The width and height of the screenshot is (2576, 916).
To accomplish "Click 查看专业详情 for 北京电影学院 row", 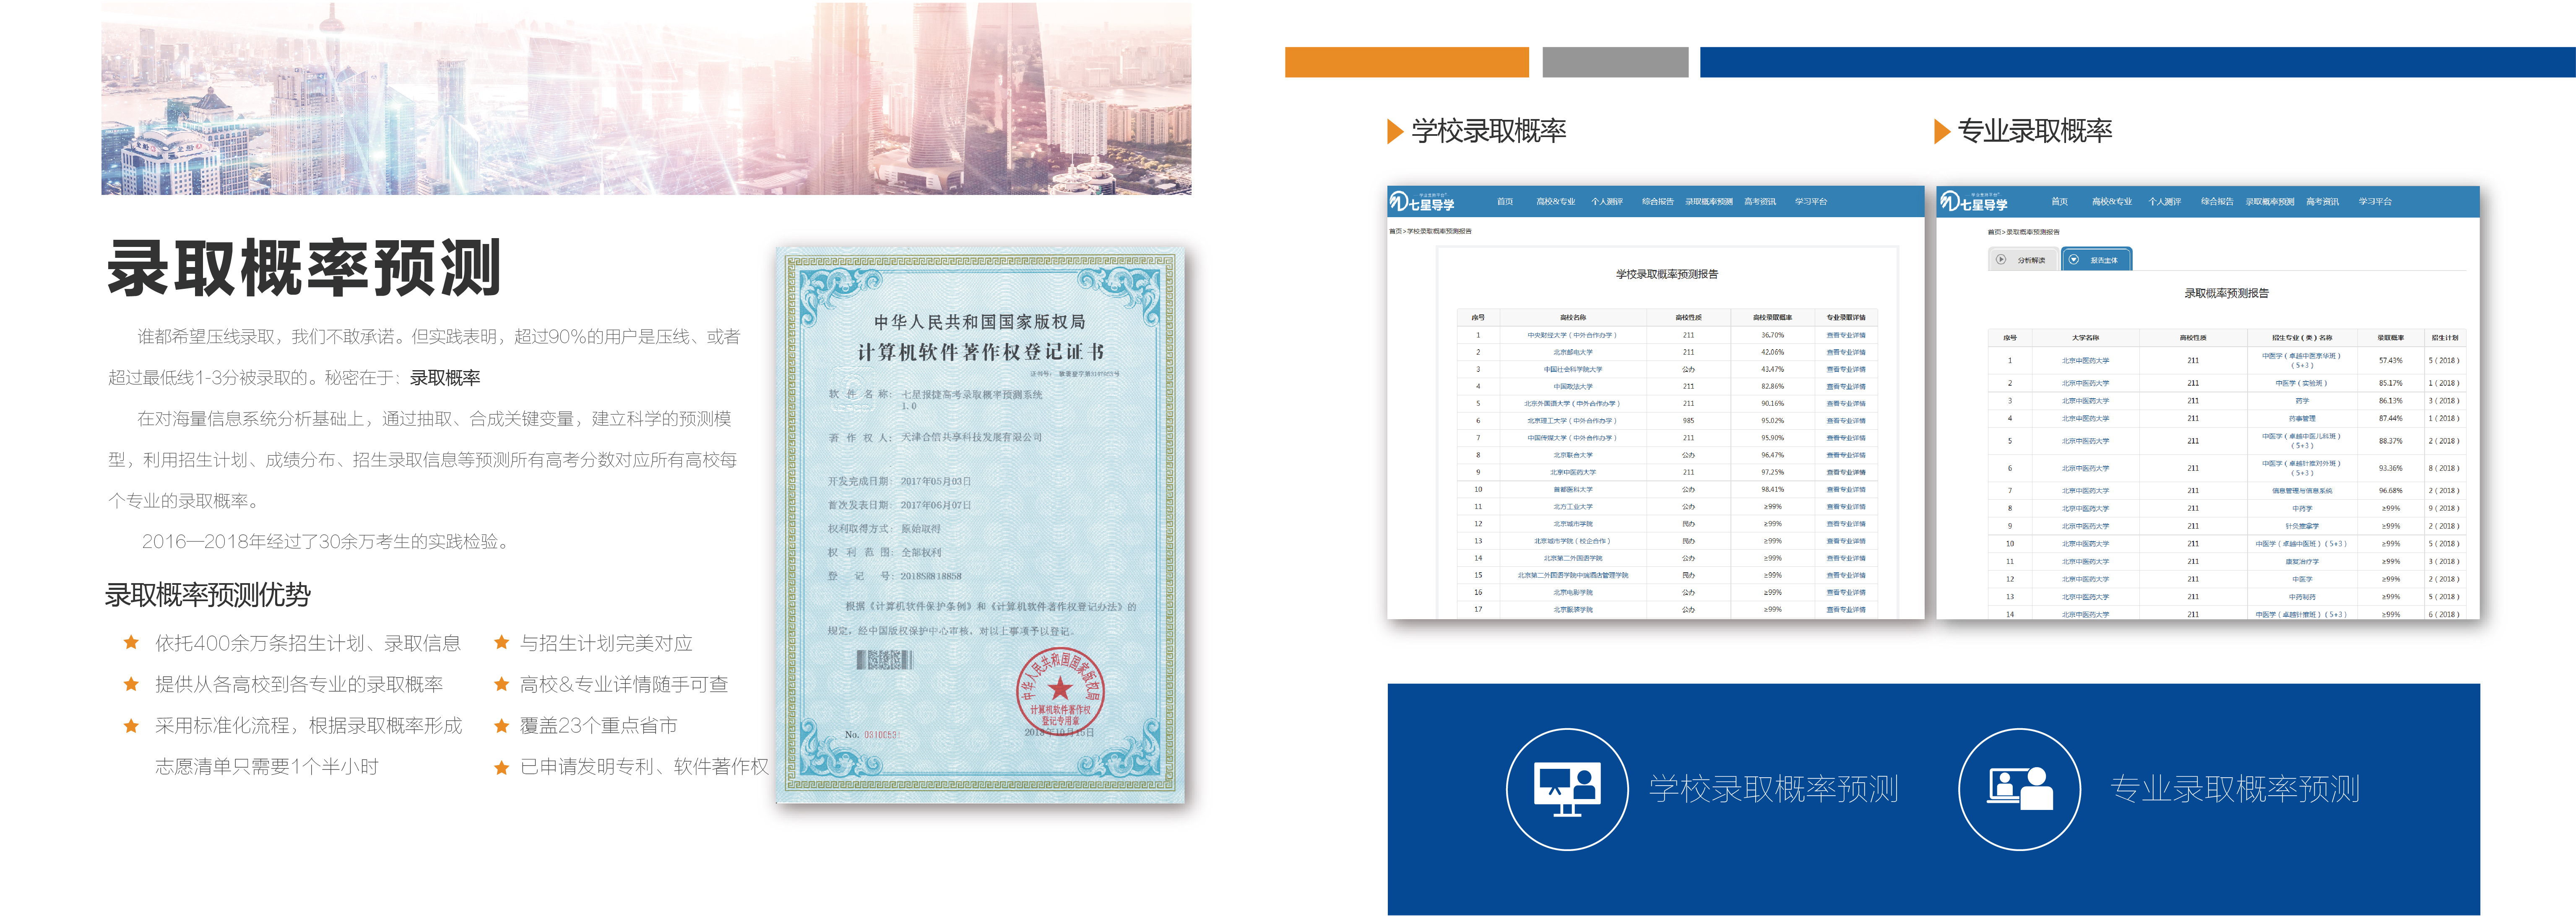I will click(1845, 593).
